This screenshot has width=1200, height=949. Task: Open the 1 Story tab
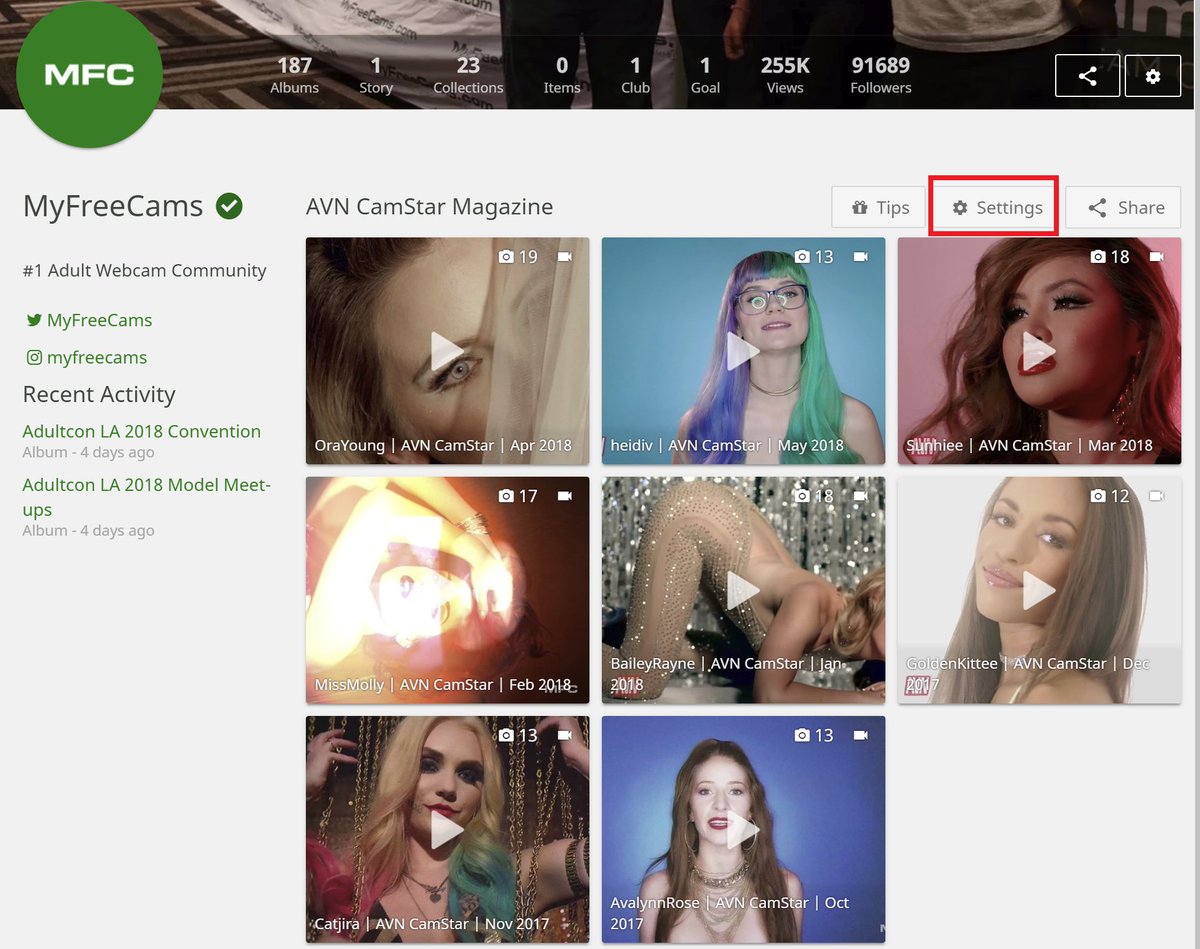[376, 75]
